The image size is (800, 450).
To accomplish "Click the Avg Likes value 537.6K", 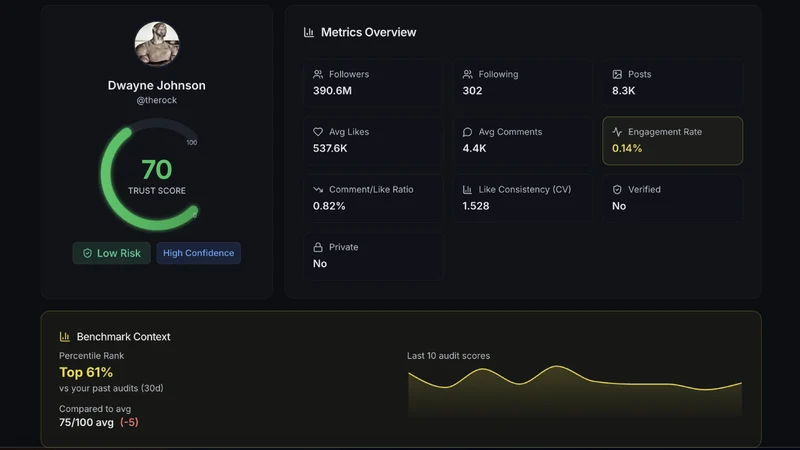I will [330, 148].
